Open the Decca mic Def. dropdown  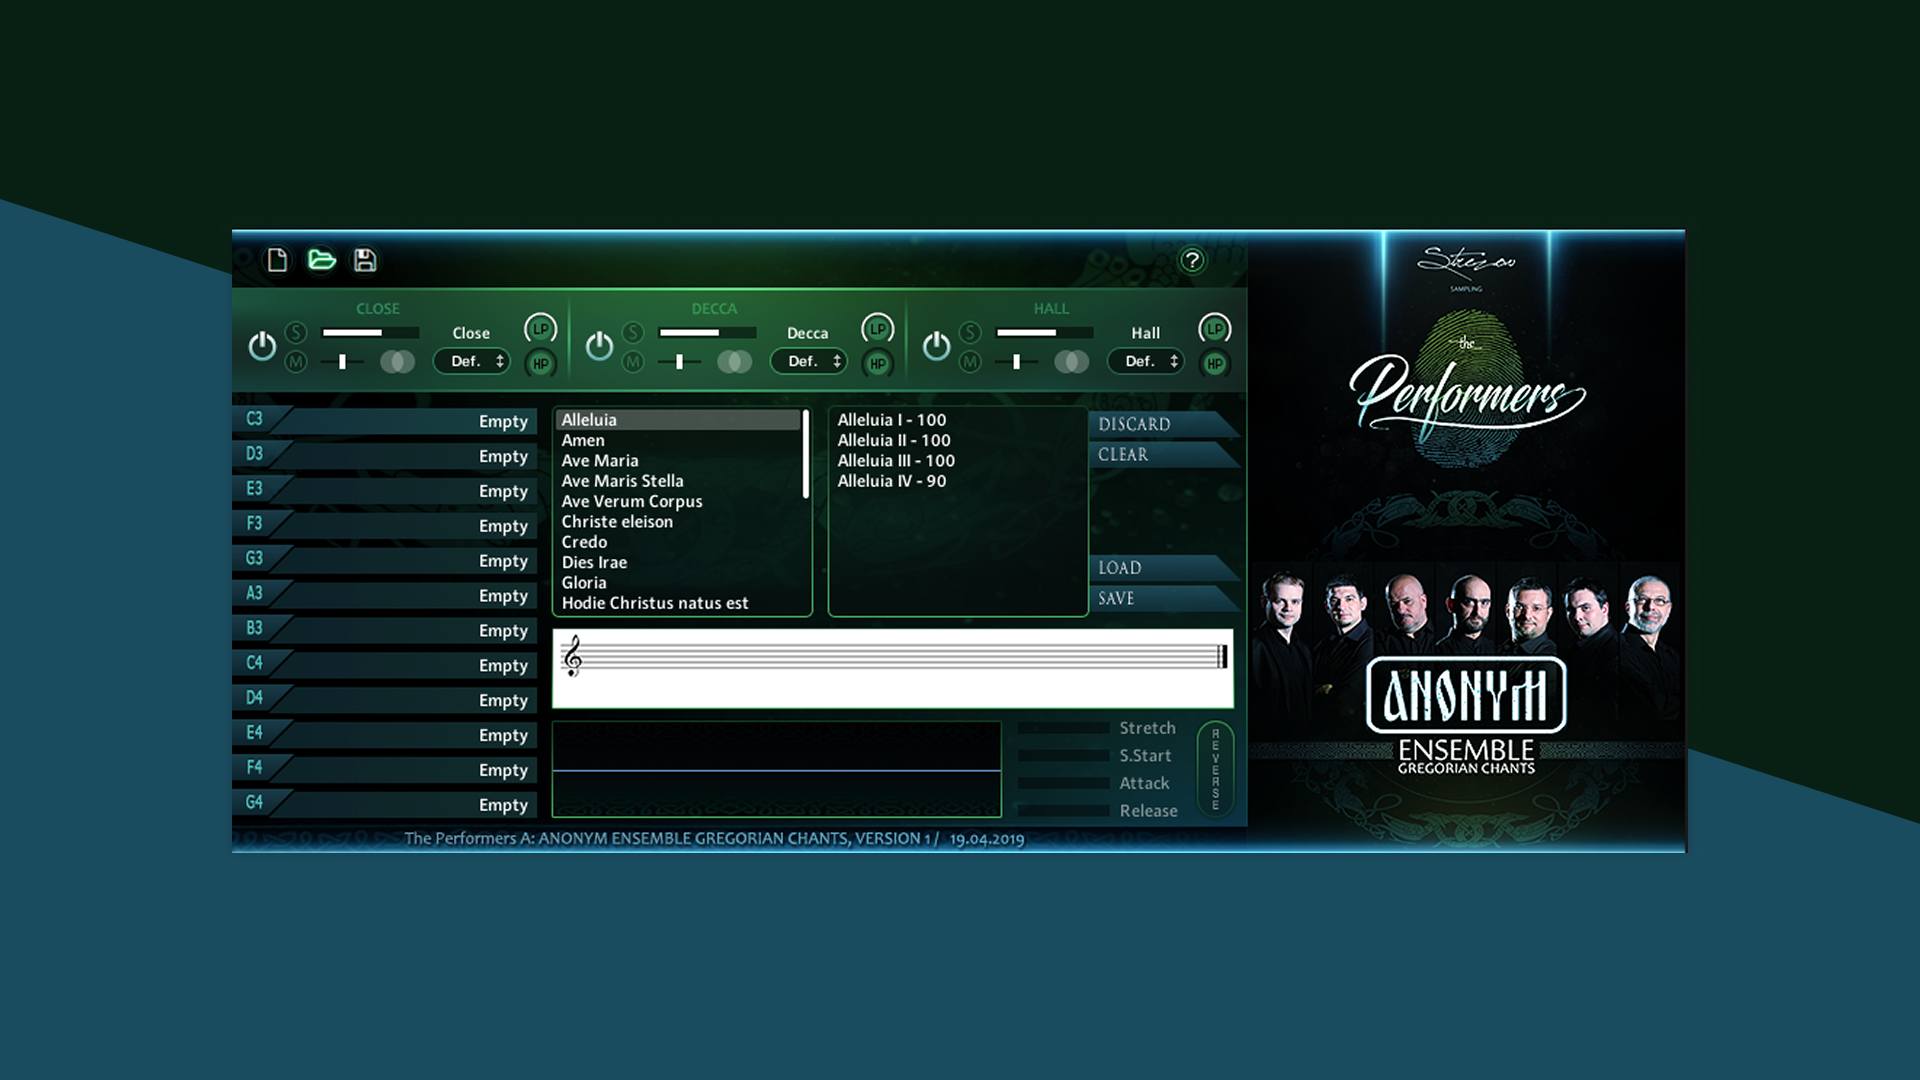pyautogui.click(x=808, y=360)
